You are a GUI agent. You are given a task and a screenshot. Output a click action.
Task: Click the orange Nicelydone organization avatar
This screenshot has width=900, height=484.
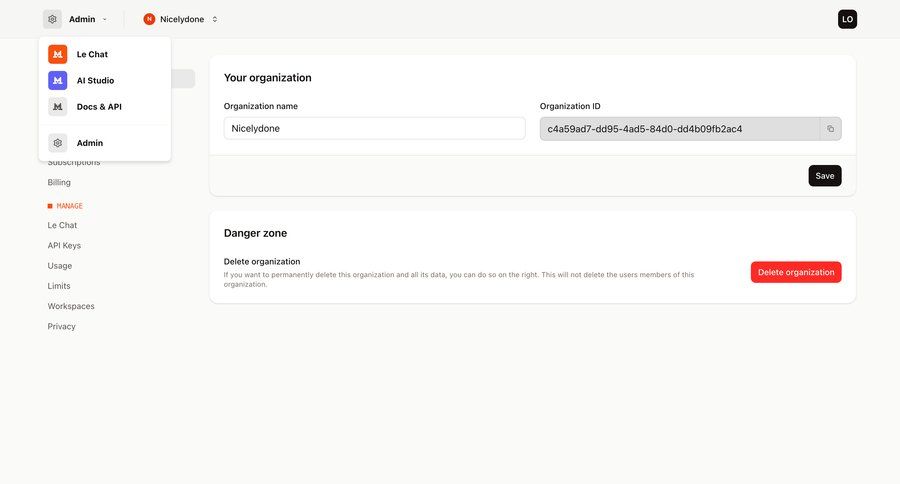pos(149,19)
